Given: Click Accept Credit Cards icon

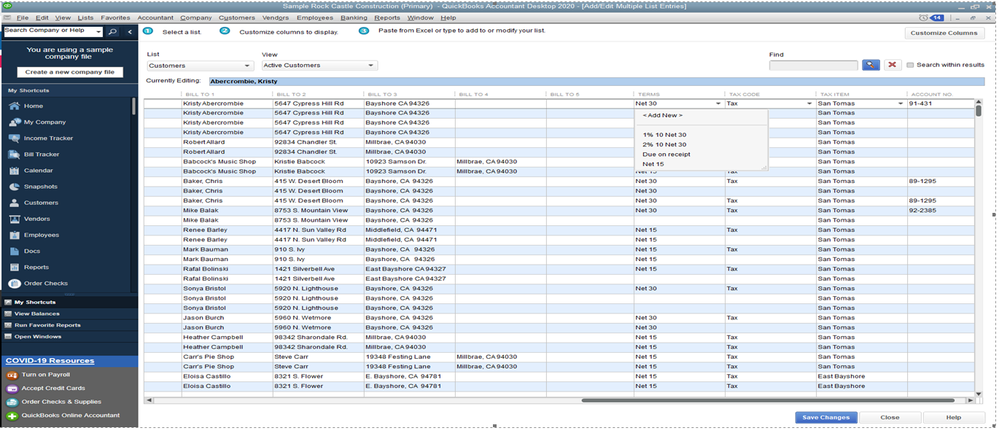Looking at the screenshot, I should 11,388.
